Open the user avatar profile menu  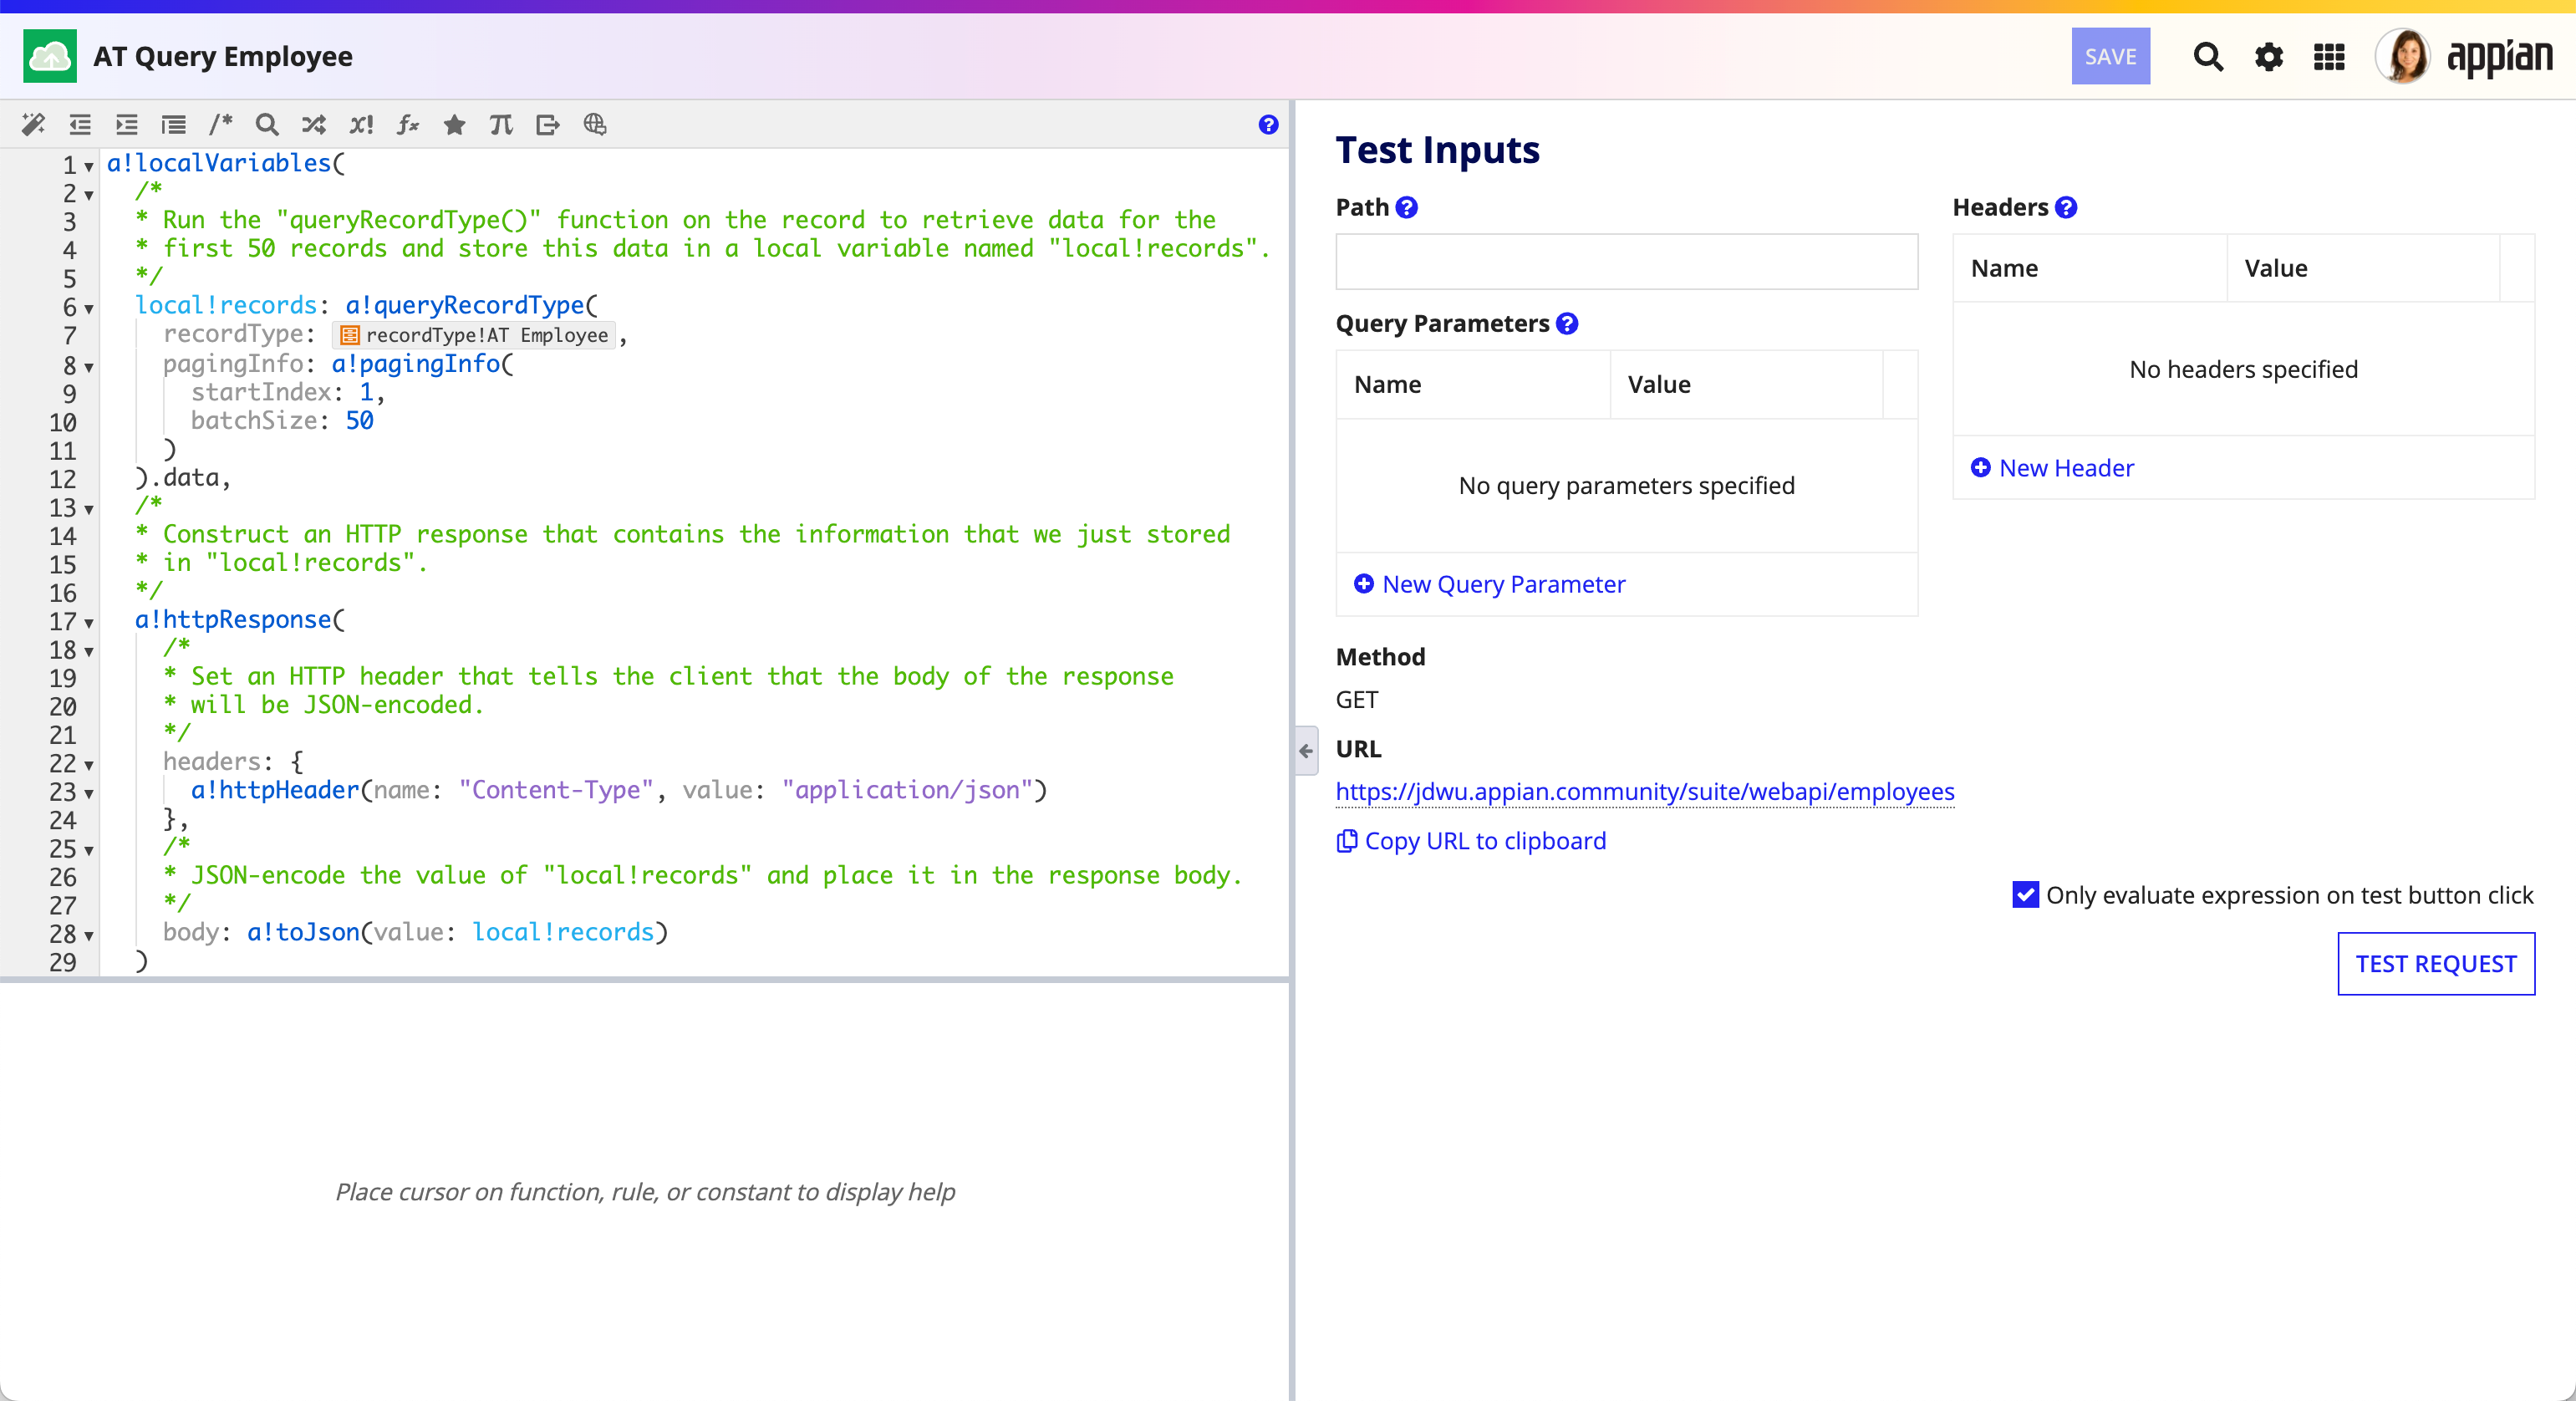pos(2403,56)
